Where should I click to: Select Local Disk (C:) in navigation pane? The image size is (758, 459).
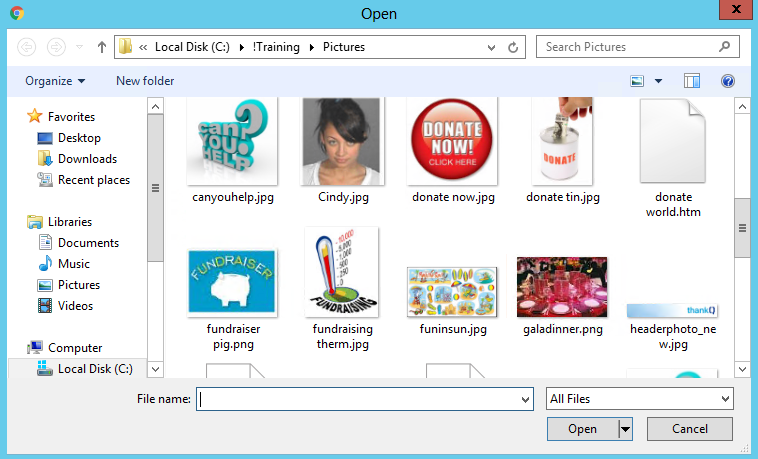(94, 369)
